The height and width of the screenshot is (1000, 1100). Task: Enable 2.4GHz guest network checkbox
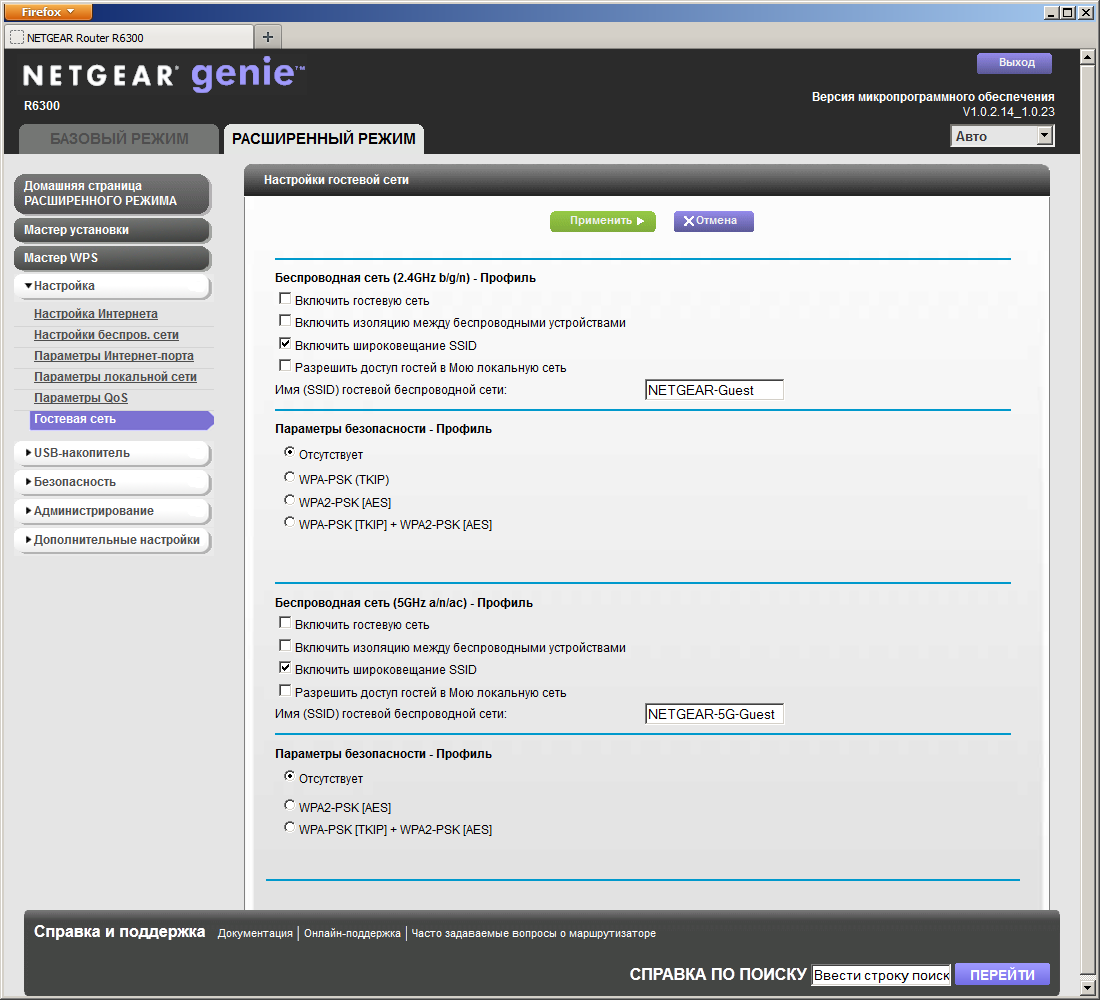(285, 299)
